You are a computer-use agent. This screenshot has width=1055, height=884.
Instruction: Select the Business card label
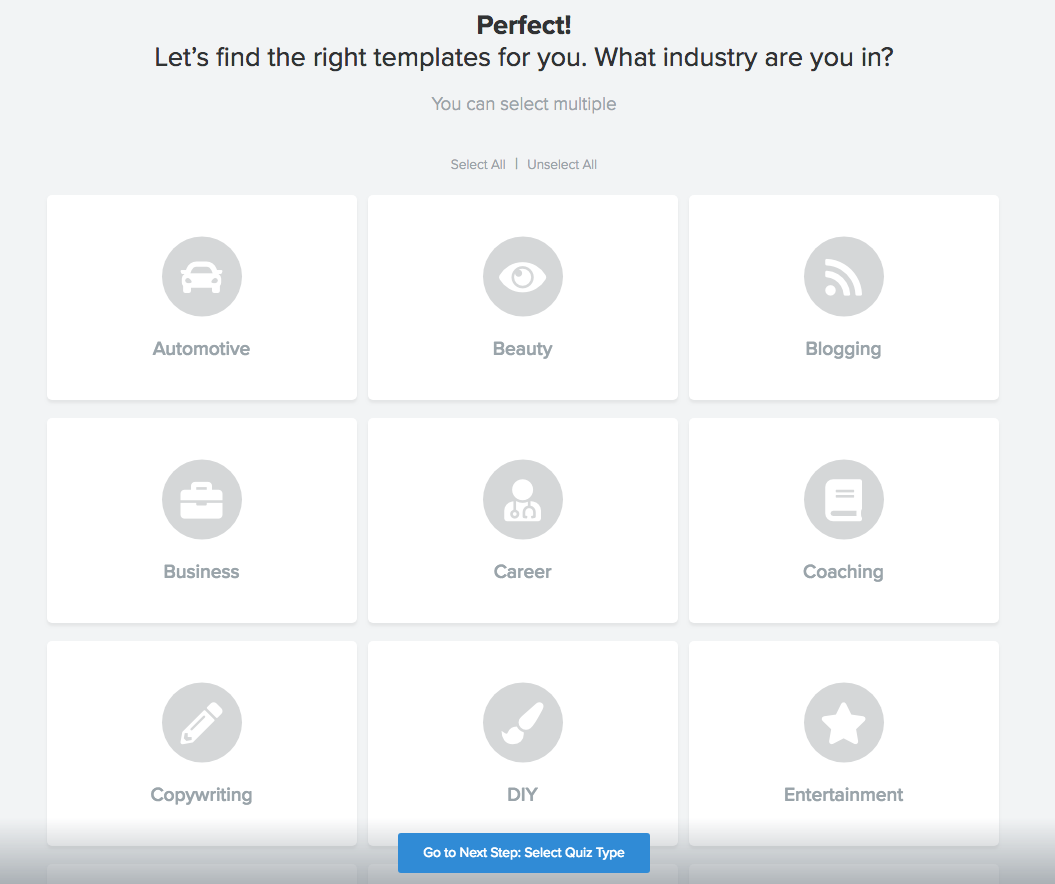201,572
